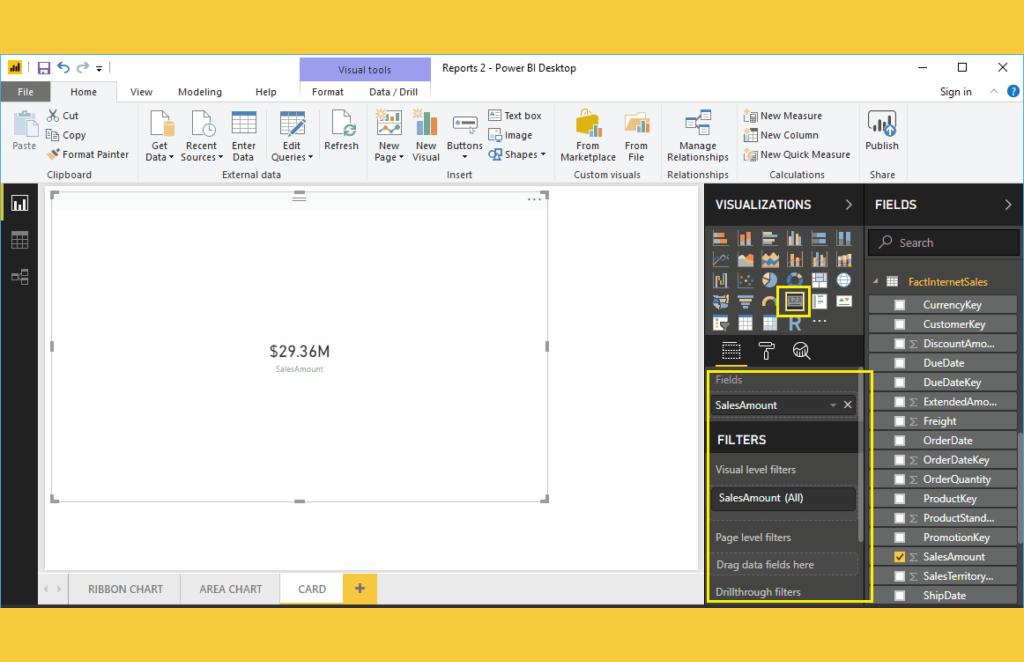Pick the Ribbon chart visualization
Image resolution: width=1024 pixels, height=662 pixels.
tap(844, 260)
